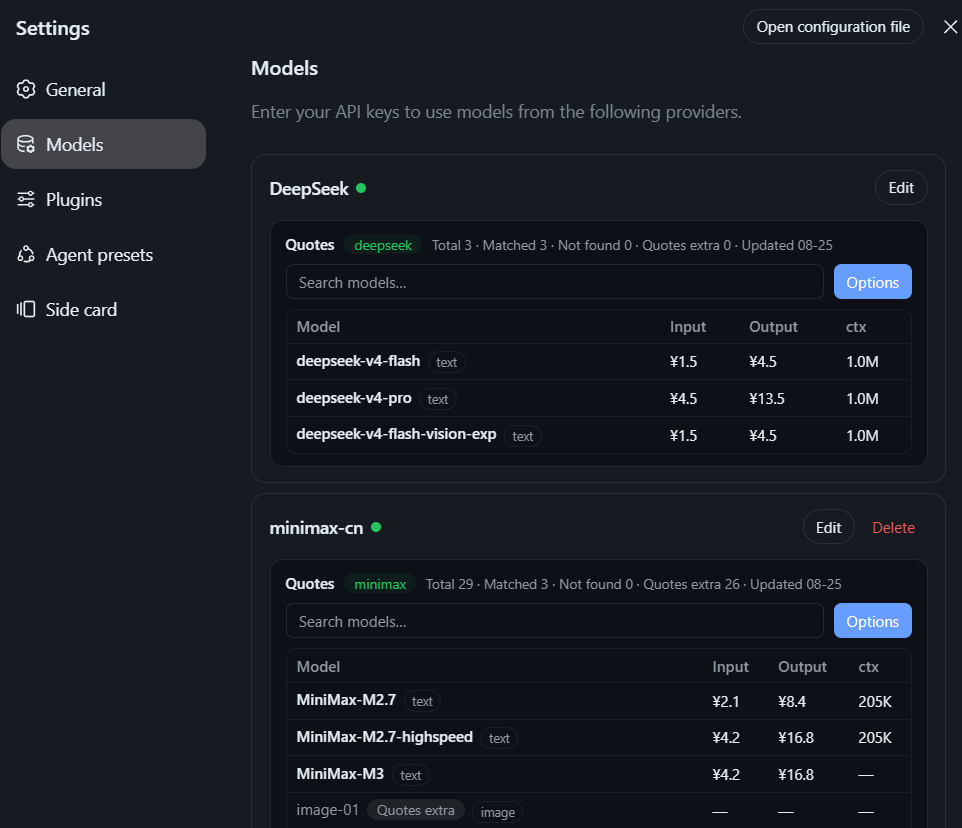The width and height of the screenshot is (962, 828).
Task: Click the Models database icon
Action: pos(26,144)
